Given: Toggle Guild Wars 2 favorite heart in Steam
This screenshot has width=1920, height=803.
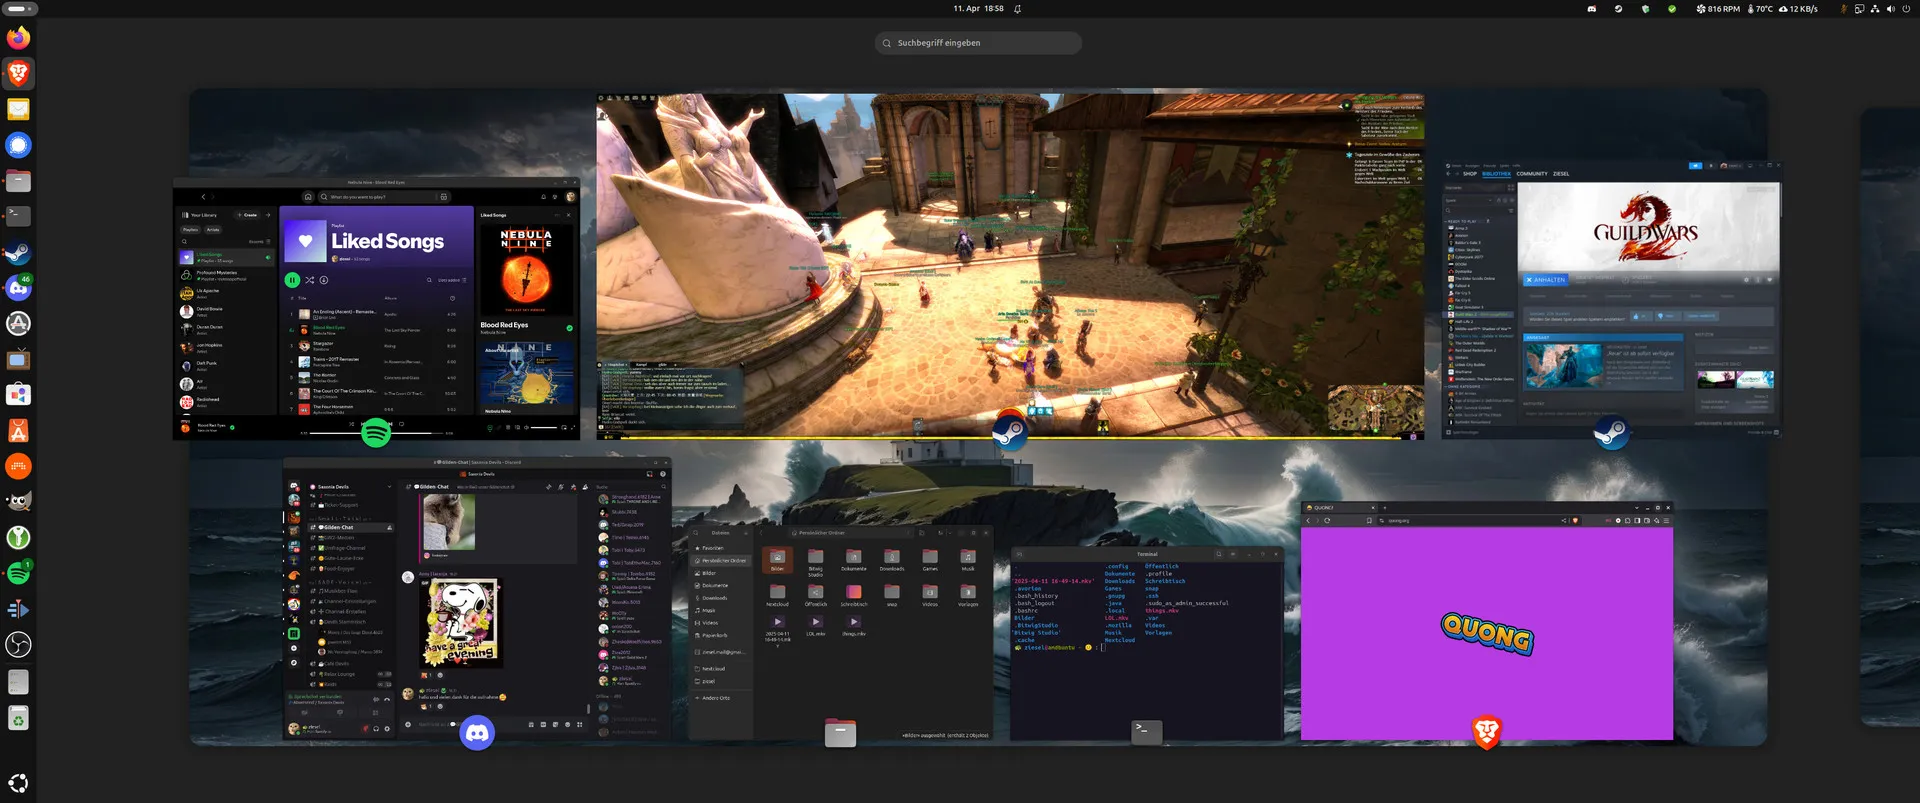Looking at the screenshot, I should pos(1769,280).
